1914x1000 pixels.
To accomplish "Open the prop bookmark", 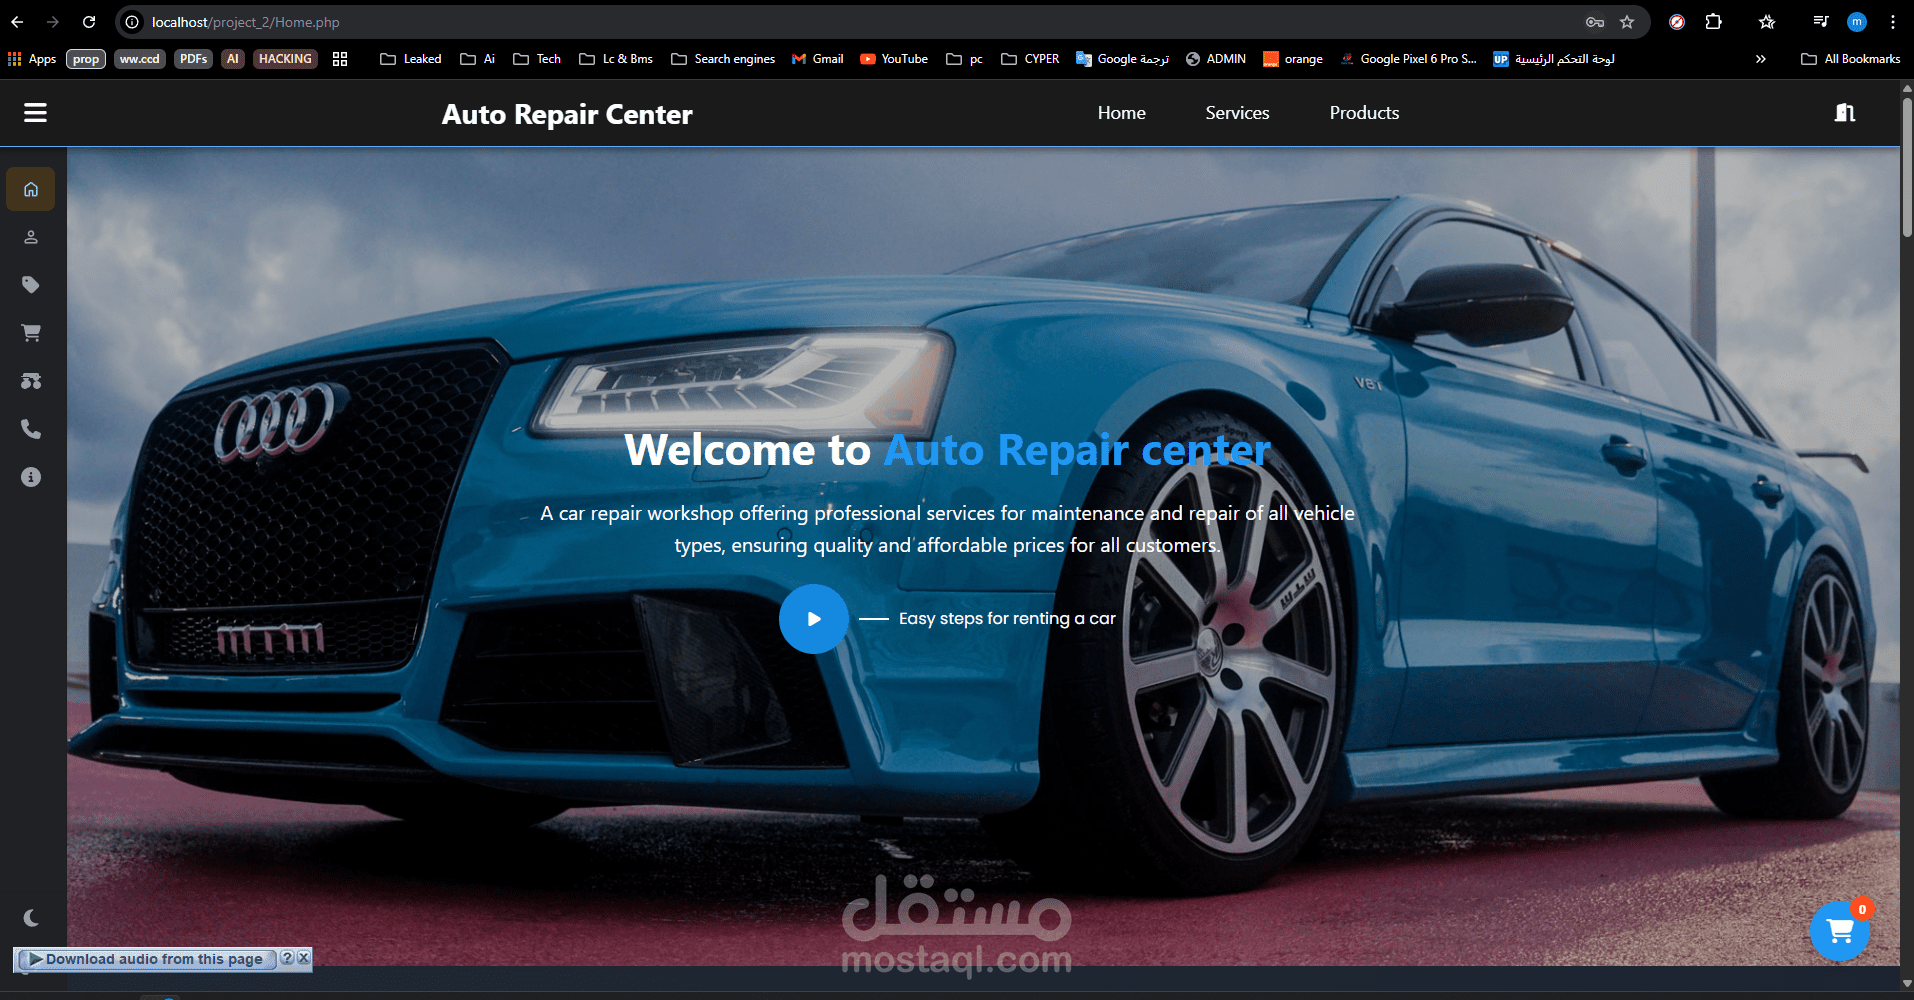I will pos(86,59).
